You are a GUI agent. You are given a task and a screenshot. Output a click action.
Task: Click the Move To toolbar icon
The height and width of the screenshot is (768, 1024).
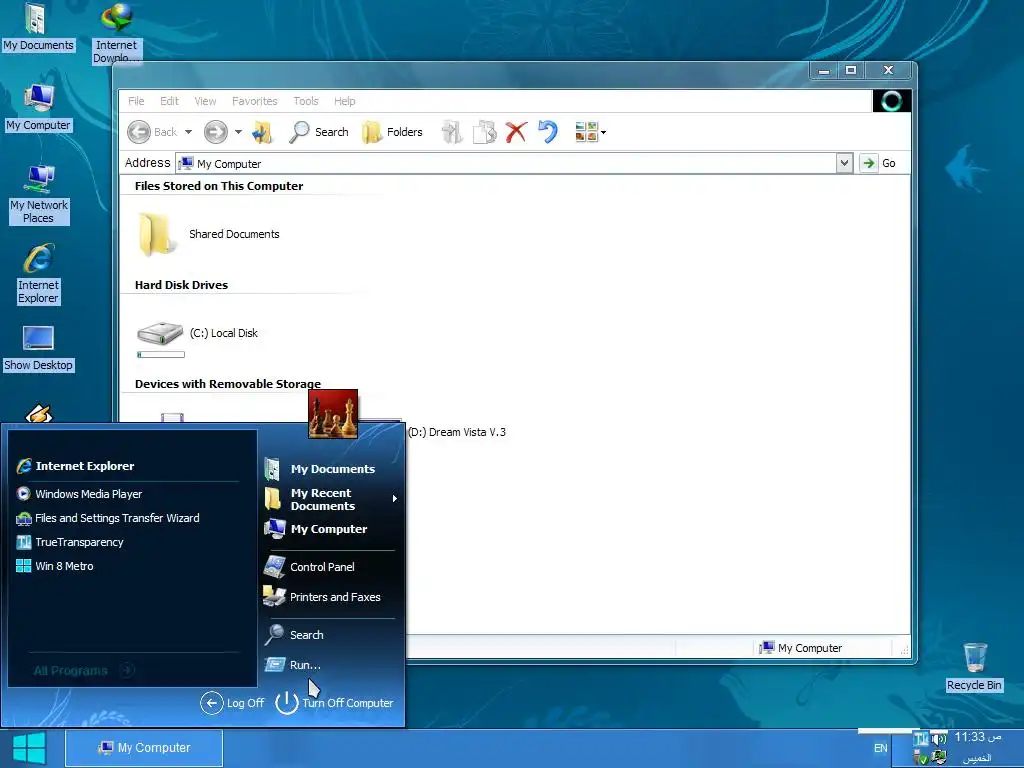[451, 132]
